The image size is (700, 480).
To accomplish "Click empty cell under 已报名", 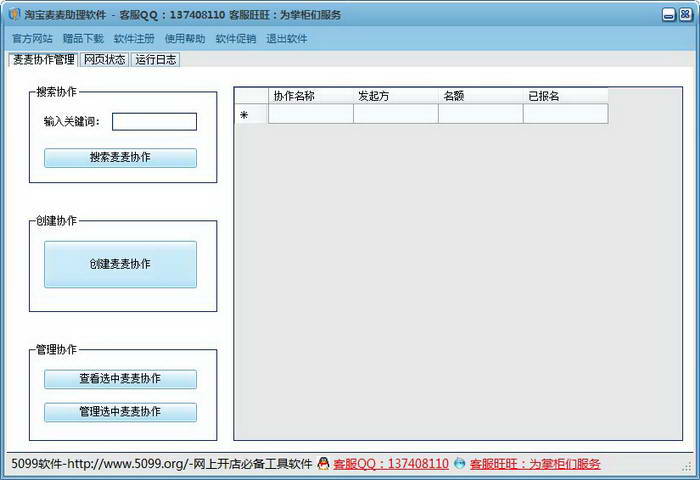I will [x=565, y=114].
